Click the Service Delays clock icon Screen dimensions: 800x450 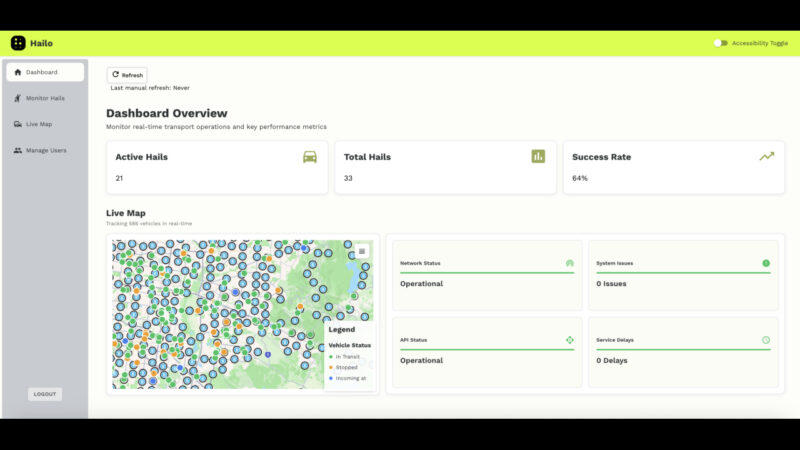(766, 340)
